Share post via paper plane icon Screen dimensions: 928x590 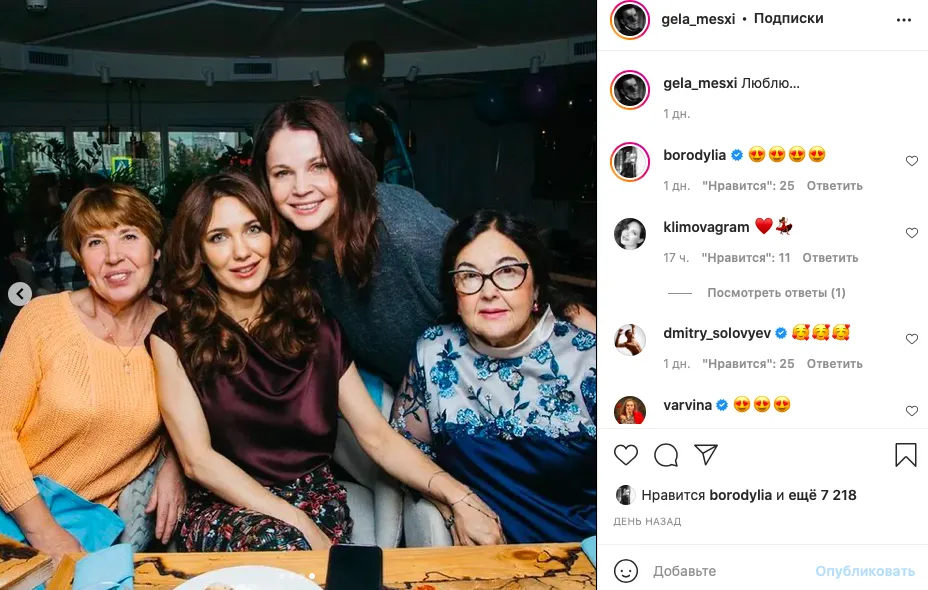[706, 454]
